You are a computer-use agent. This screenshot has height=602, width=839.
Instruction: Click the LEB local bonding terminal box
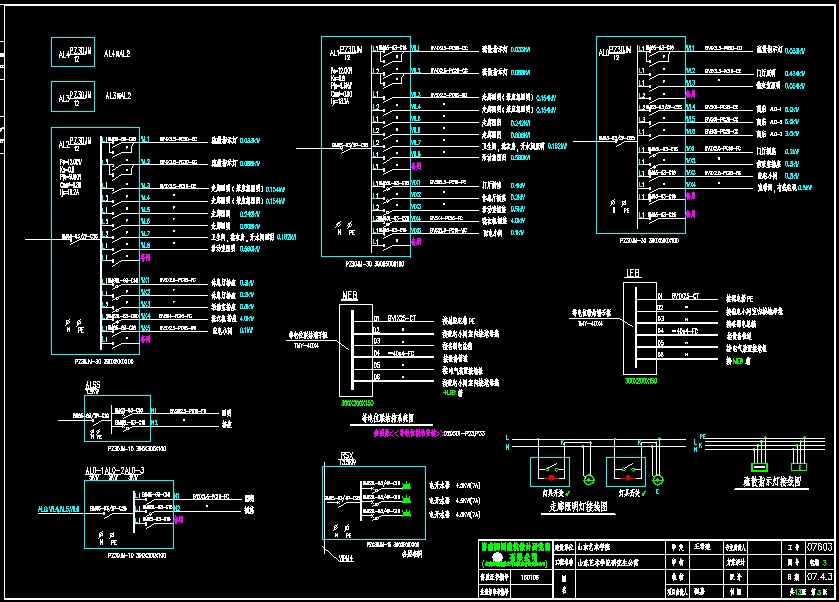[640, 328]
